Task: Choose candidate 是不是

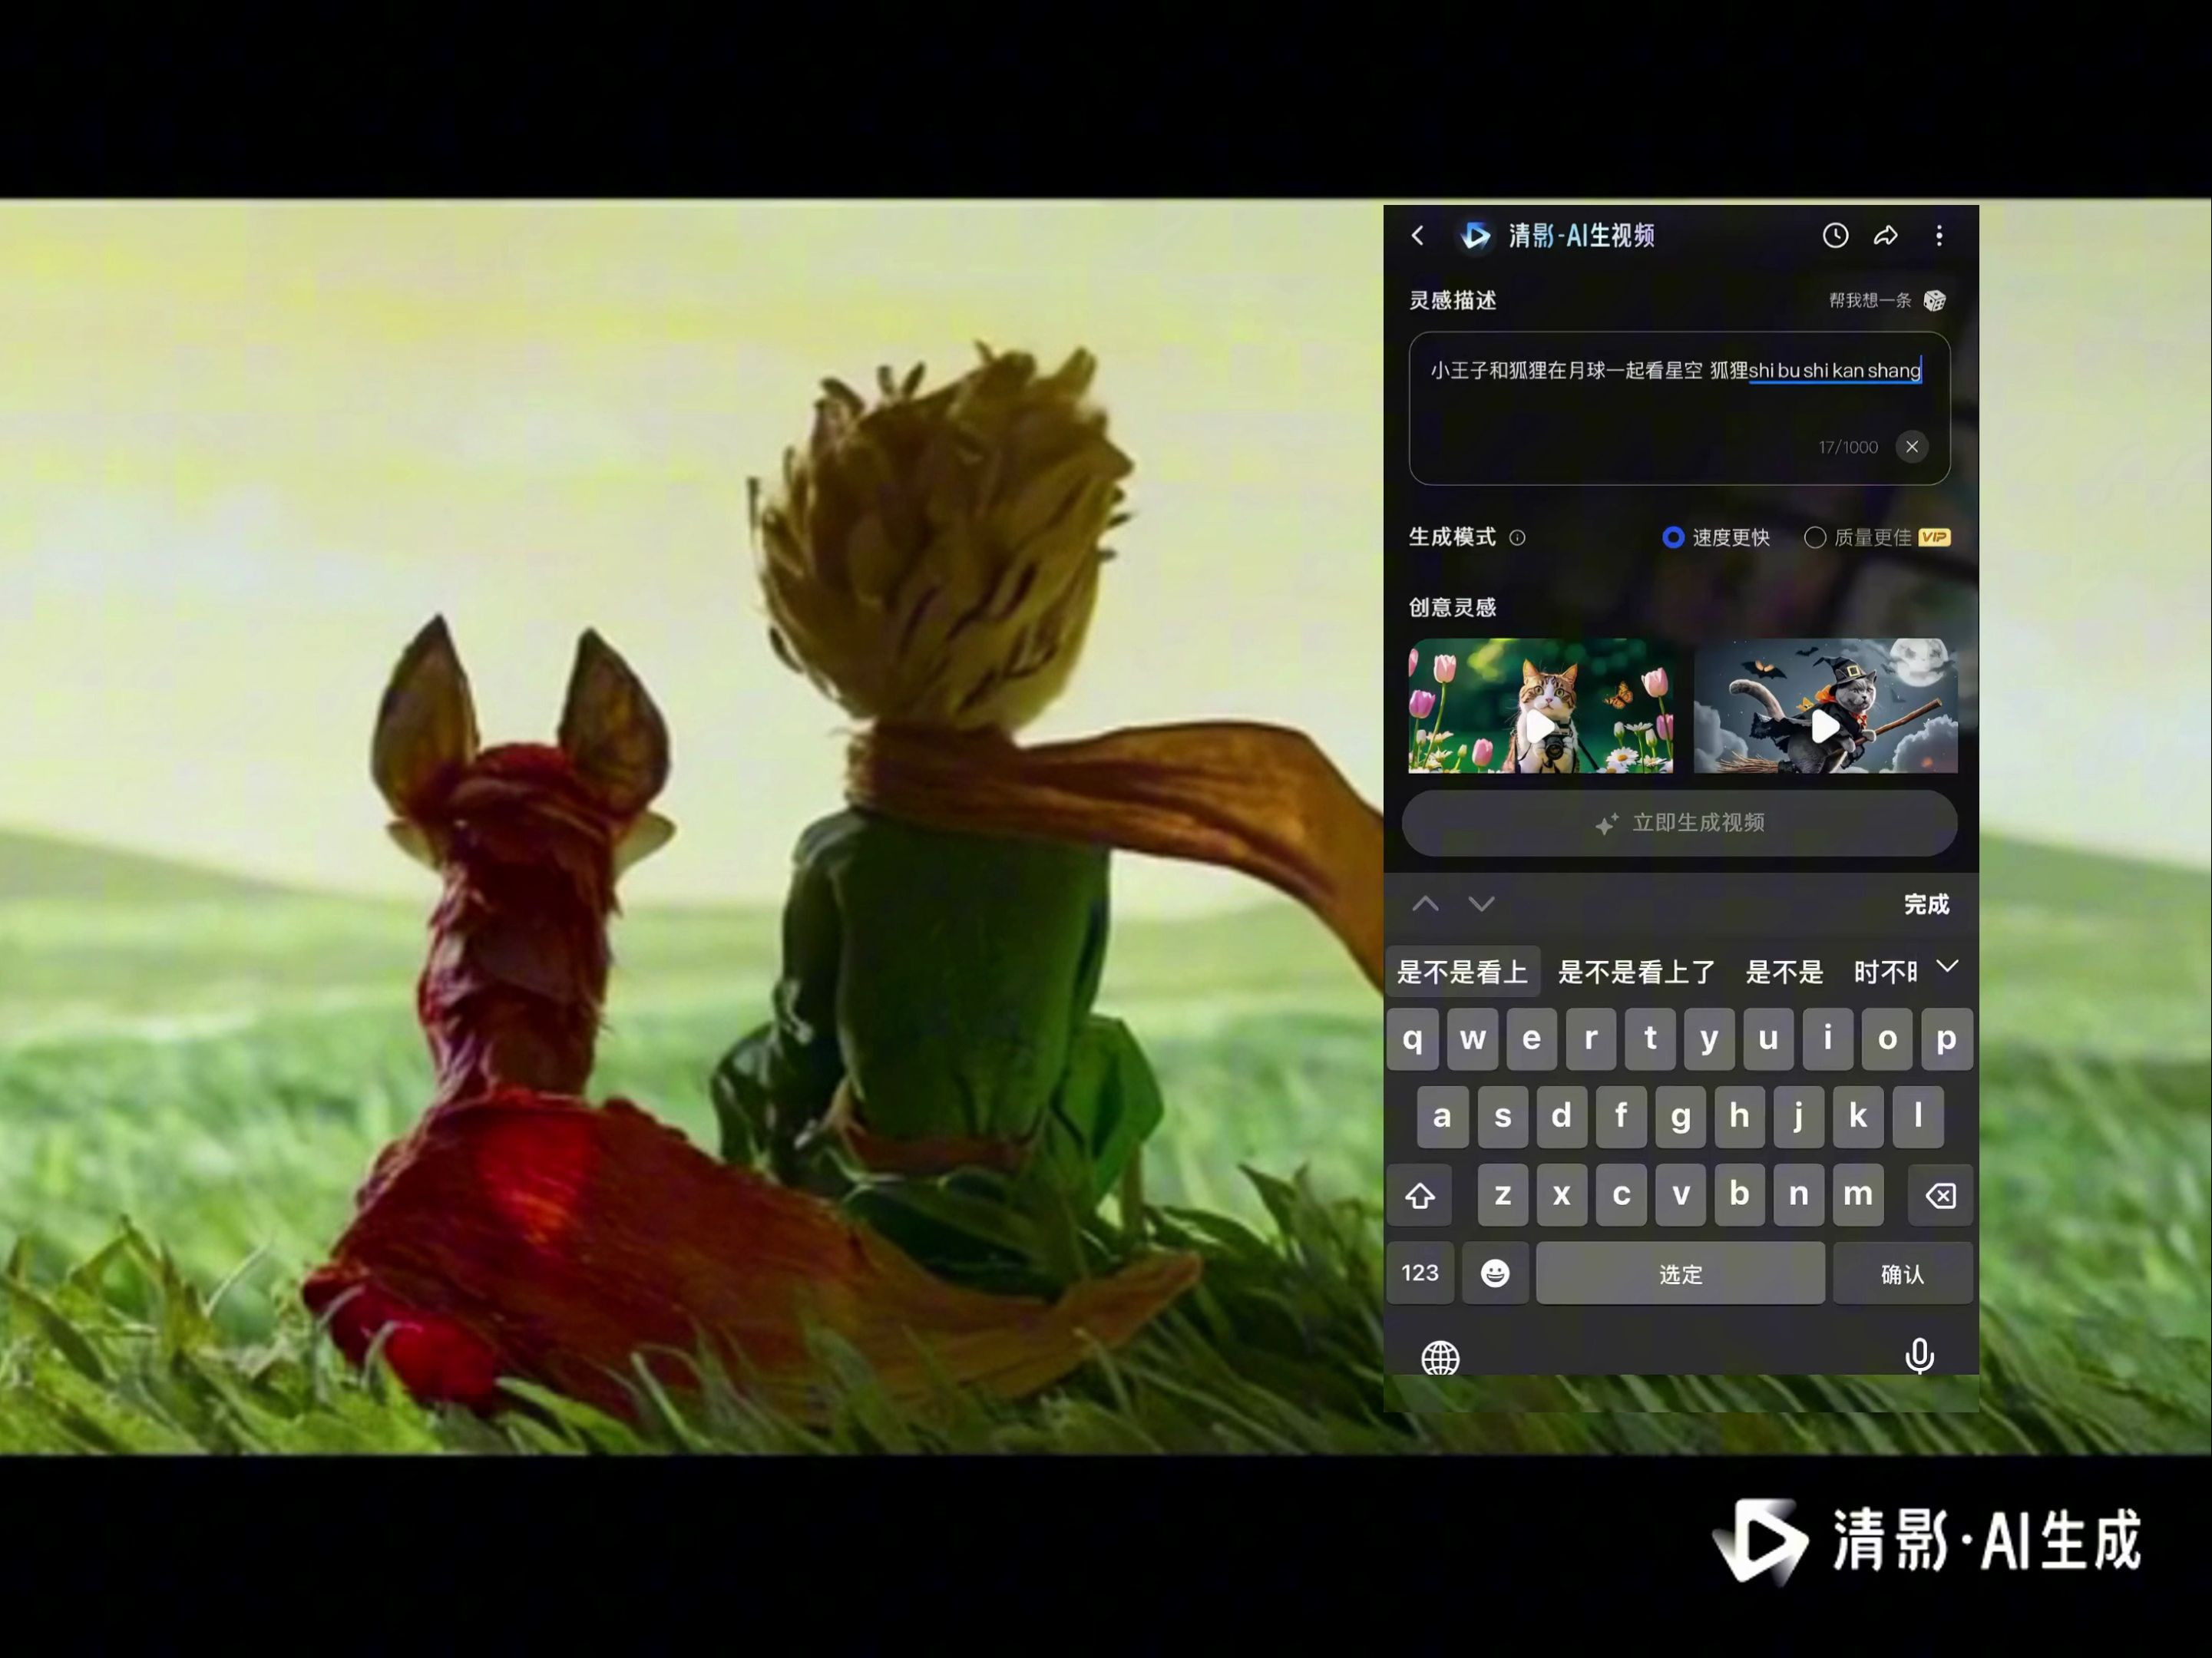Action: tap(1784, 972)
